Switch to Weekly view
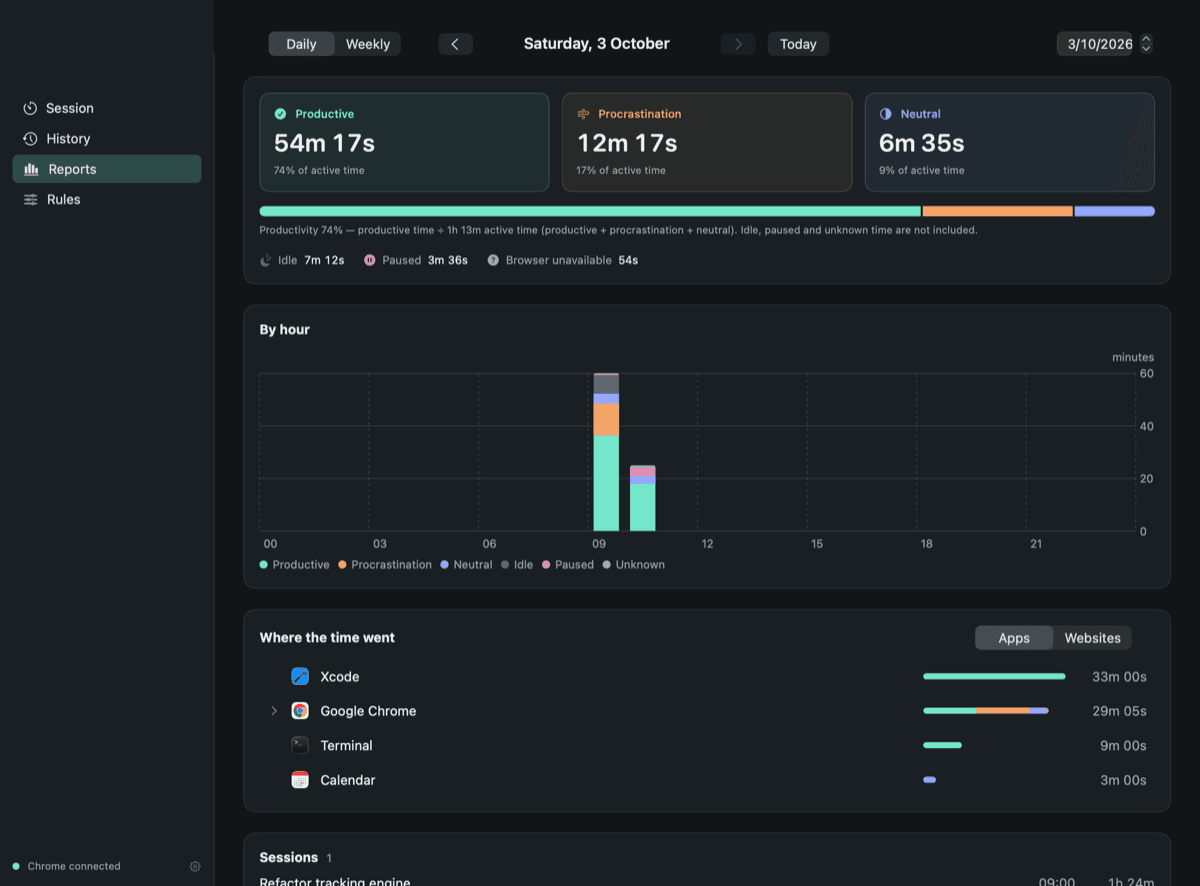 coord(368,44)
